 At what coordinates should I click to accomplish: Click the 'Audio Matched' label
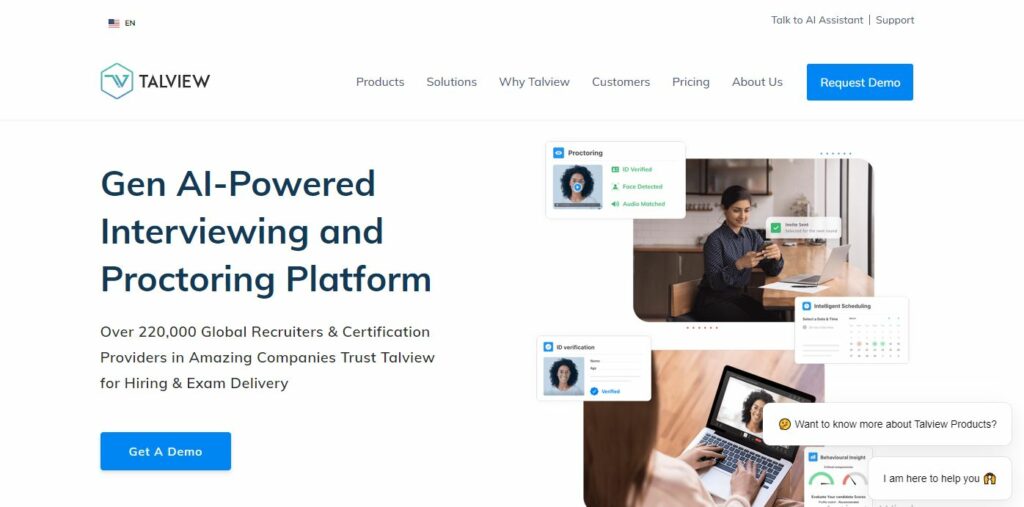[643, 204]
